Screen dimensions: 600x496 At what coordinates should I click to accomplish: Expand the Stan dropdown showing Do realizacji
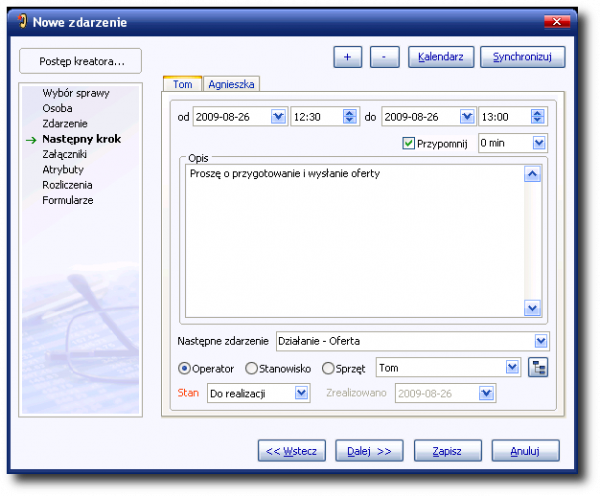click(302, 394)
